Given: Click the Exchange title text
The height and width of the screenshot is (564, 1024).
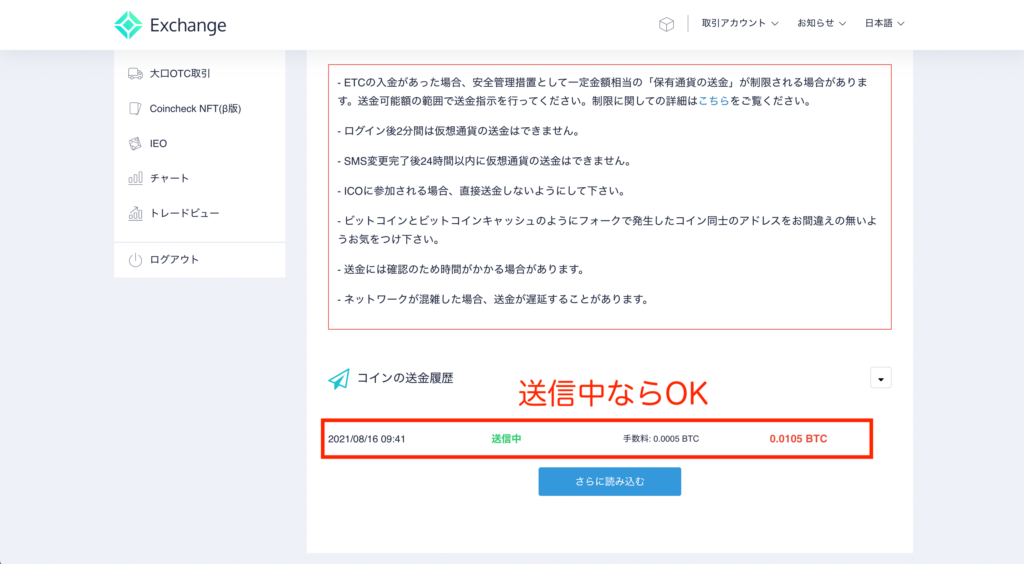Looking at the screenshot, I should click(x=188, y=25).
